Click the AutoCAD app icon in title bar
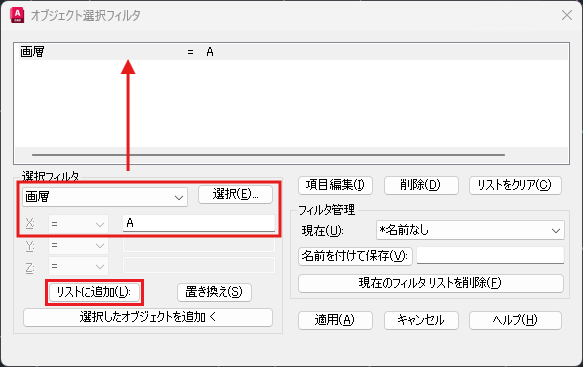This screenshot has height=367, width=583. coord(17,15)
